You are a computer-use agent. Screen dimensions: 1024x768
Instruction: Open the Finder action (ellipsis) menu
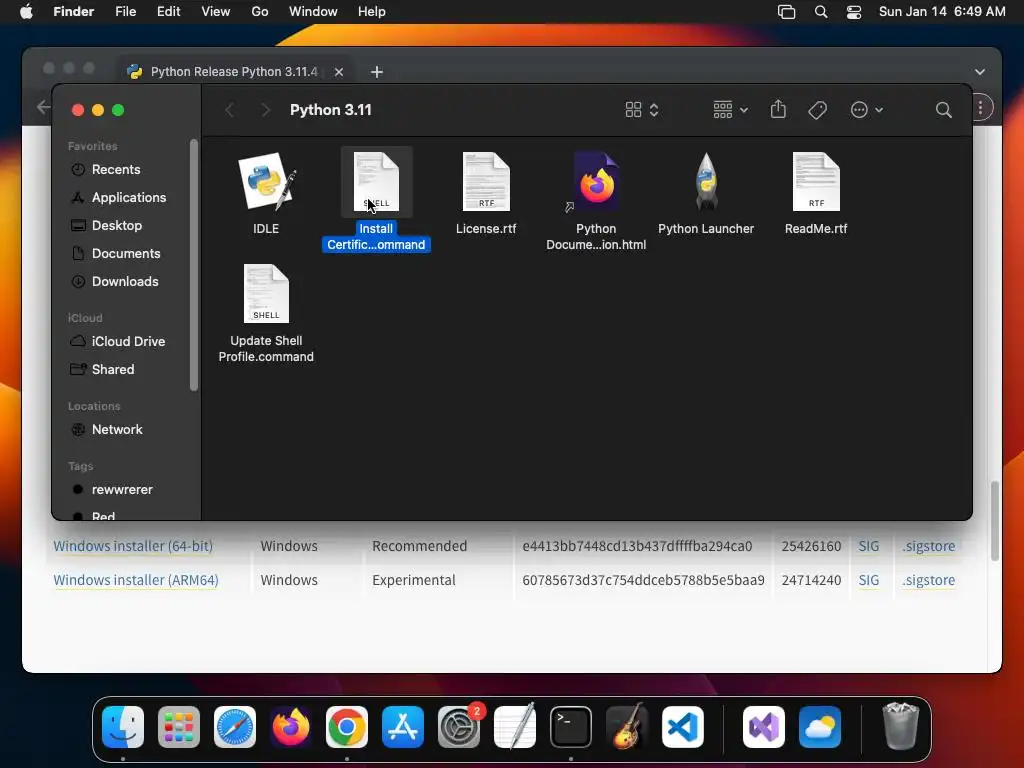(866, 110)
